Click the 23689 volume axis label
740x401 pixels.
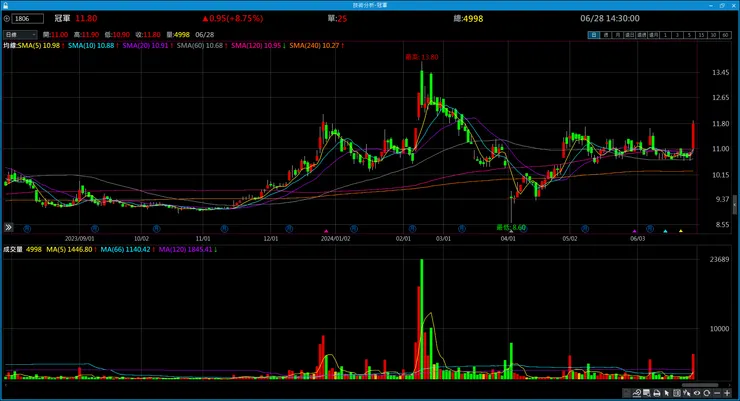point(720,259)
